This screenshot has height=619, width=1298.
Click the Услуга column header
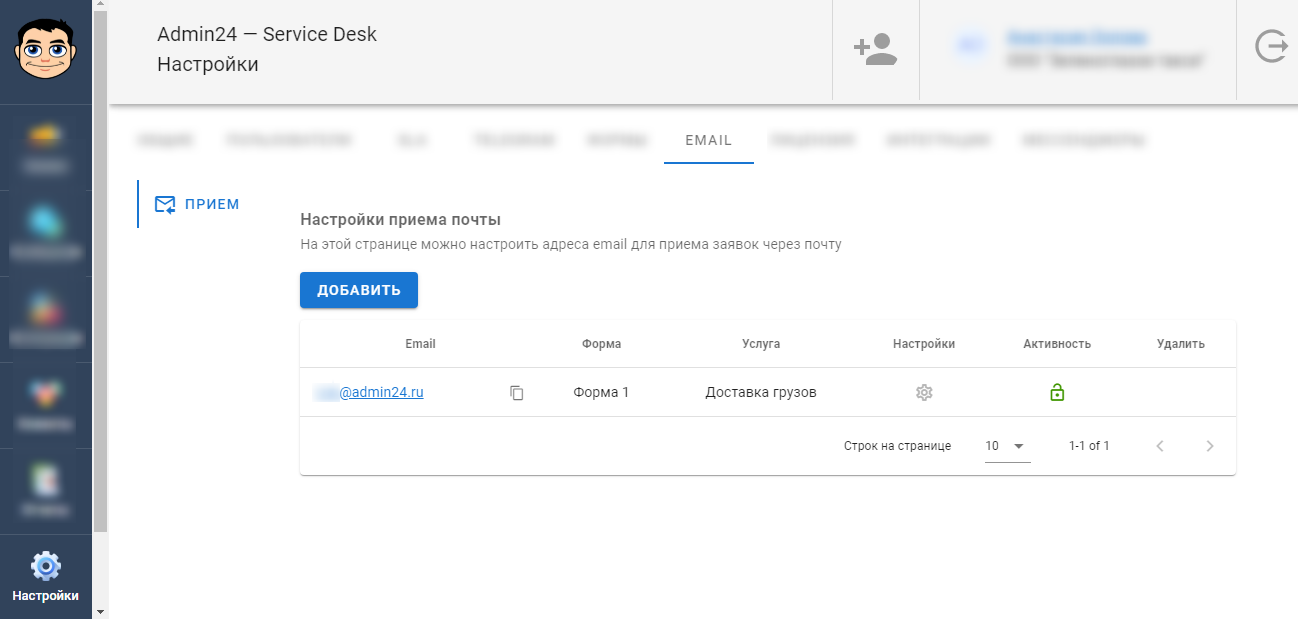tap(761, 344)
